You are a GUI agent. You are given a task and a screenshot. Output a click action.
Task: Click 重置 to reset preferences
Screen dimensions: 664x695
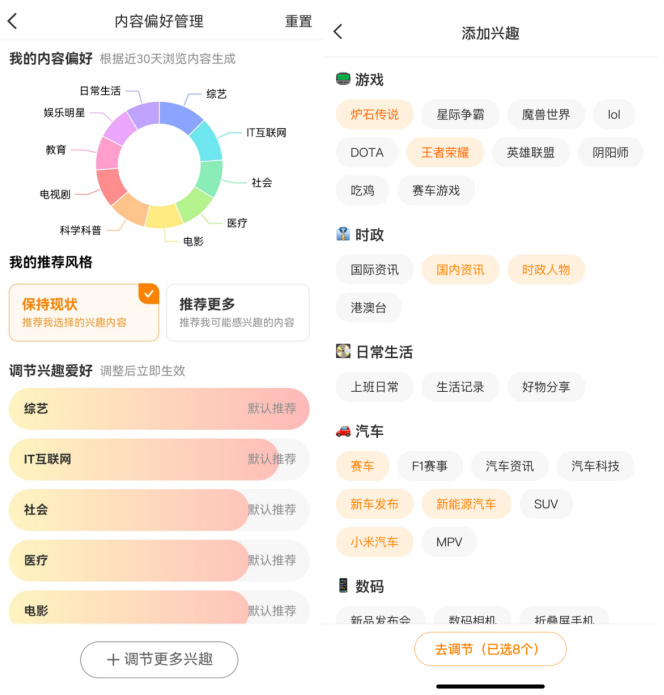(298, 21)
